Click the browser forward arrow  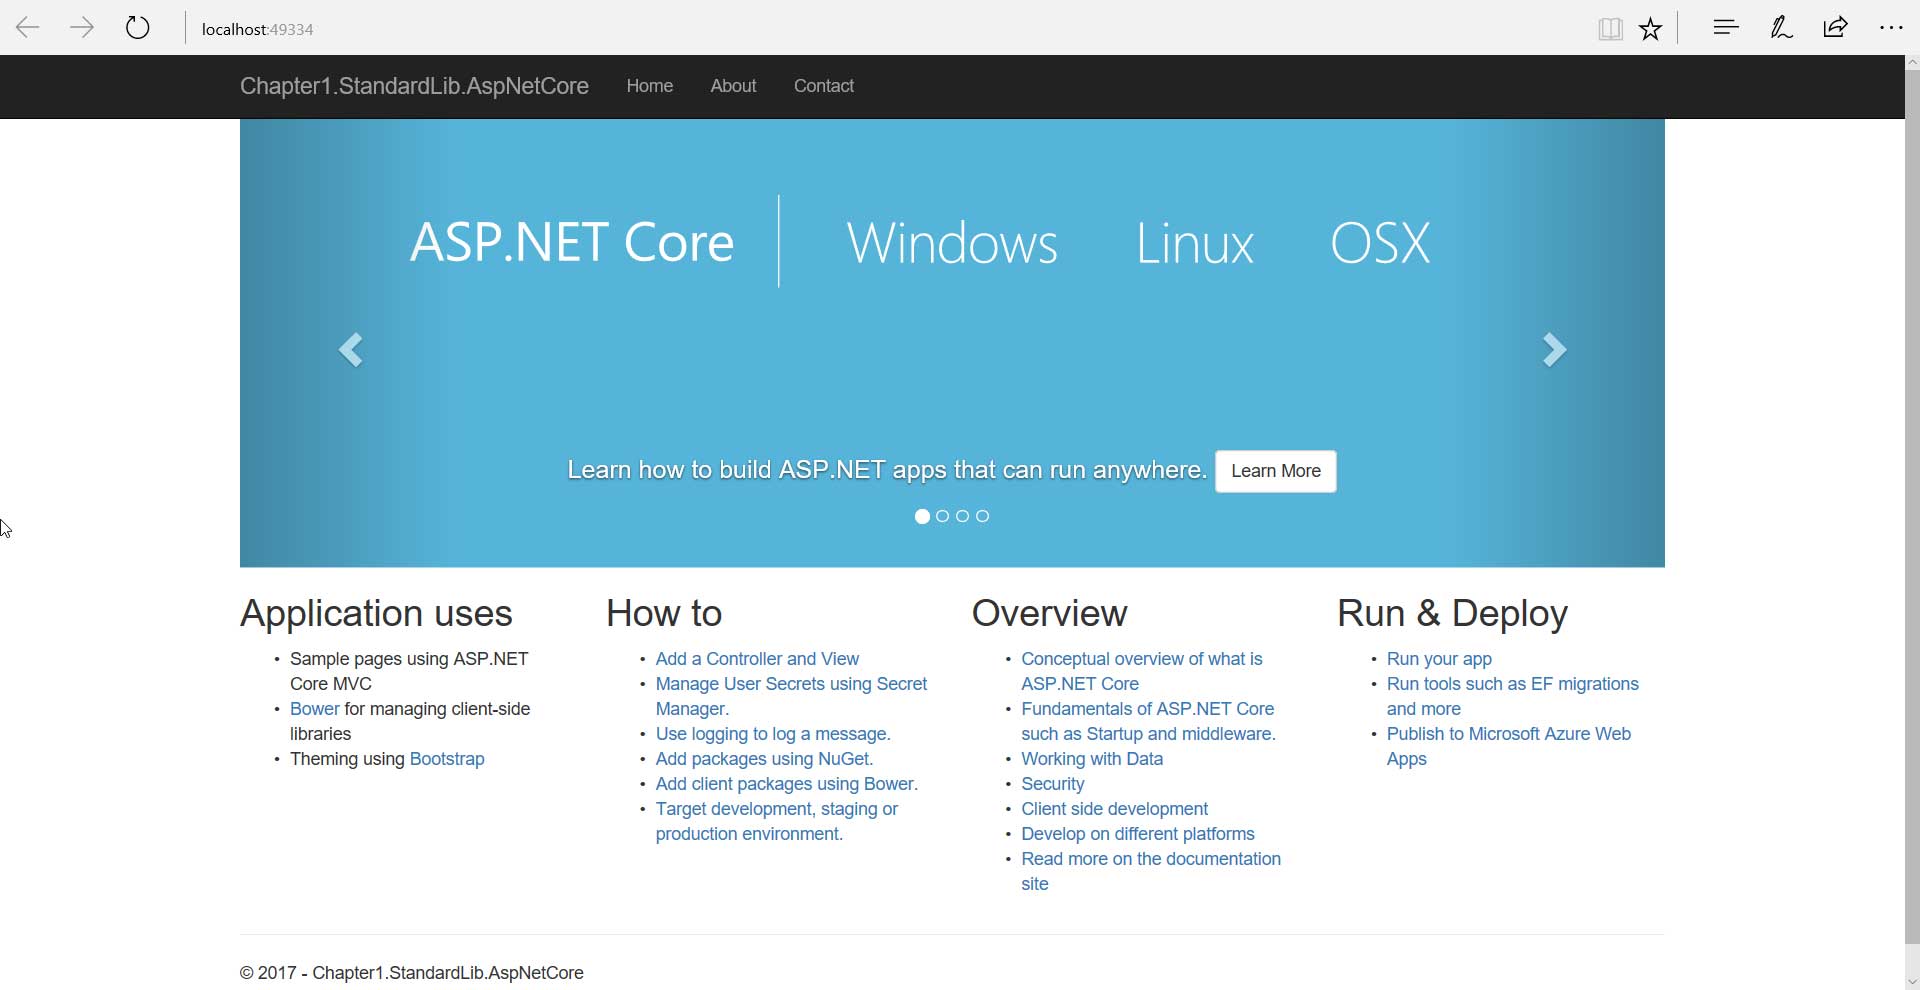pyautogui.click(x=82, y=28)
